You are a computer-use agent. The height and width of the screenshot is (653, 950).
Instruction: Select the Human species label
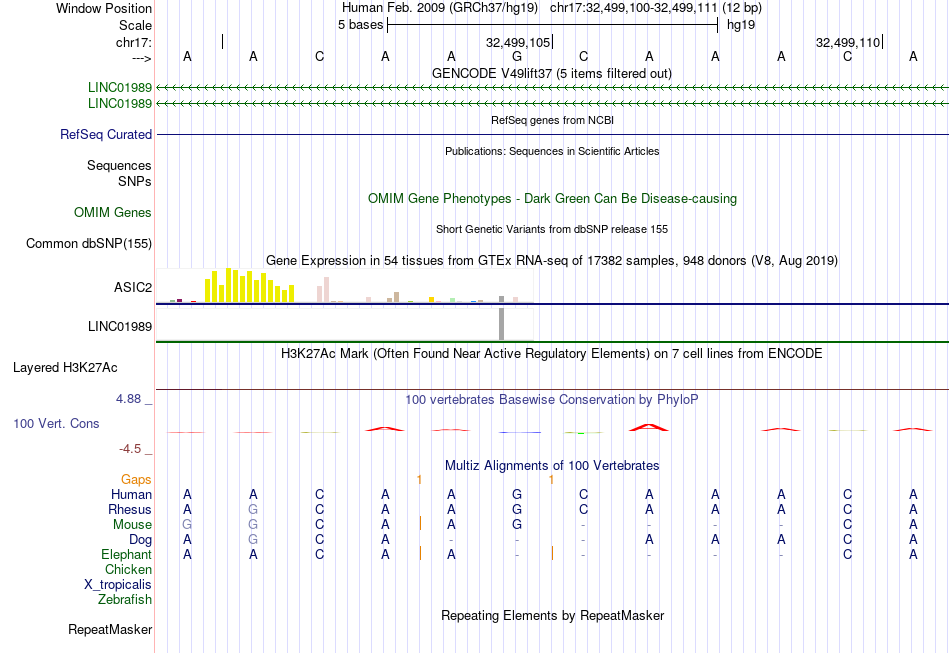coord(131,494)
